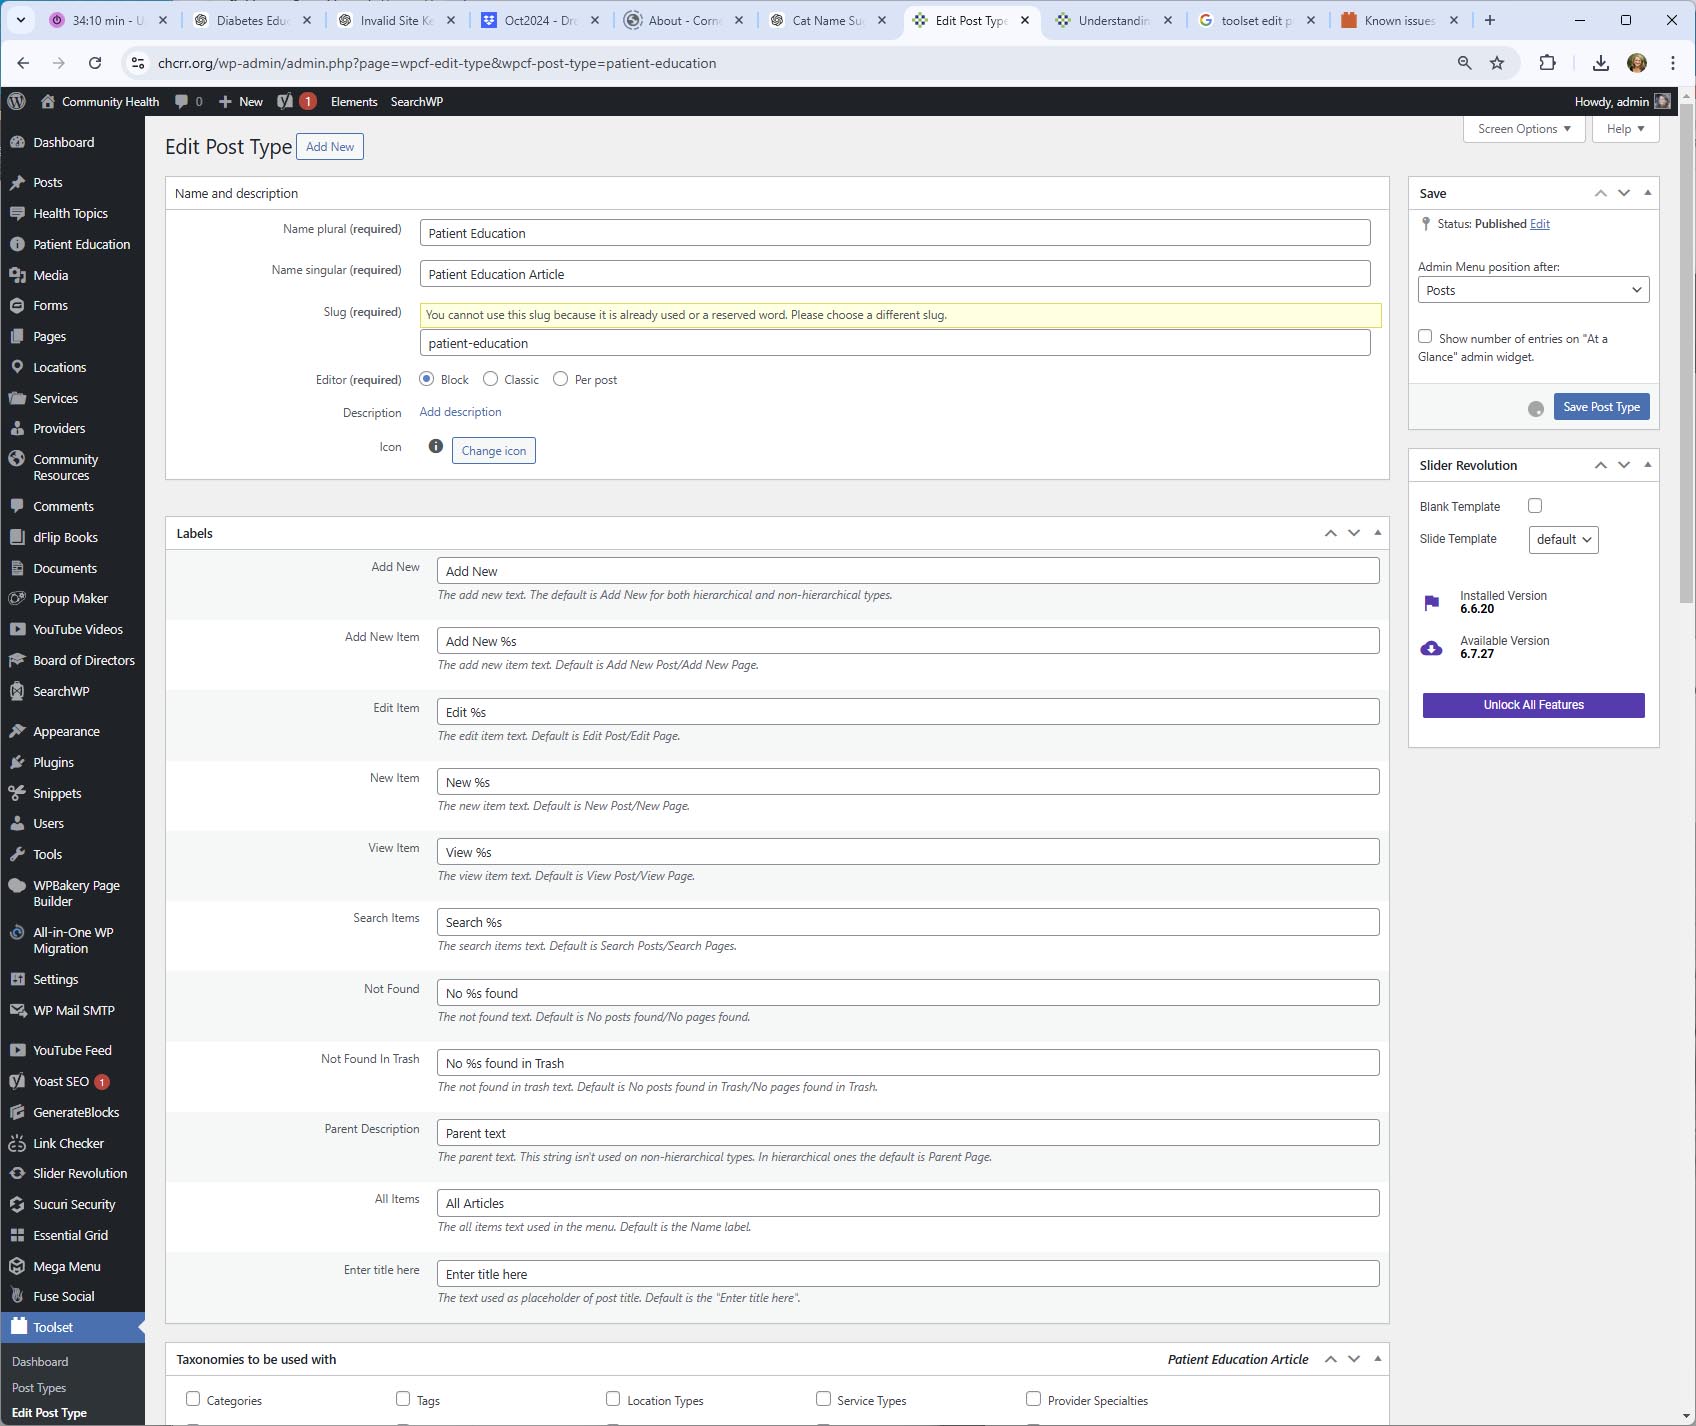The height and width of the screenshot is (1426, 1696).
Task: Open Essential Grid in sidebar
Action: coord(72,1235)
